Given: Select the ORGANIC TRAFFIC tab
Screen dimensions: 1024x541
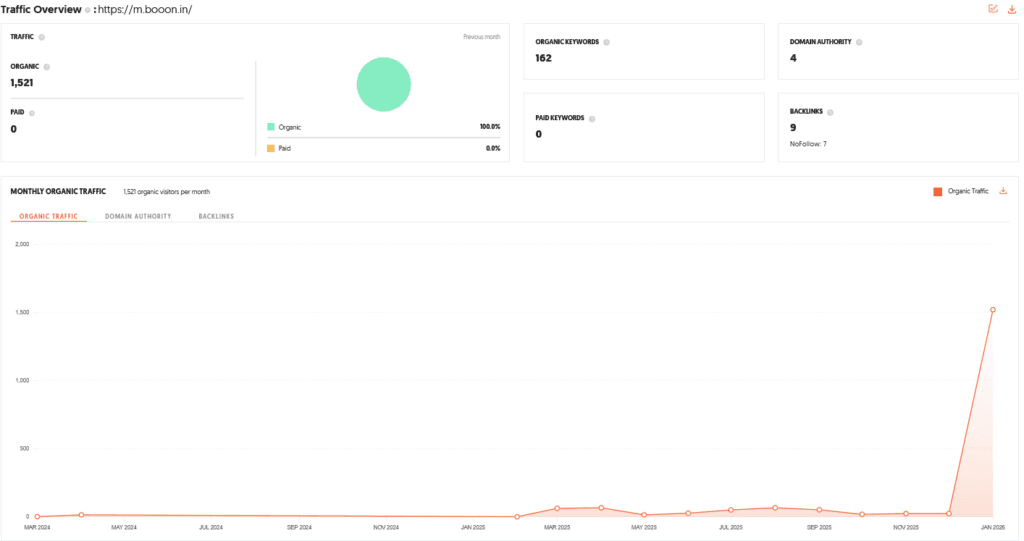Looking at the screenshot, I should (x=48, y=216).
